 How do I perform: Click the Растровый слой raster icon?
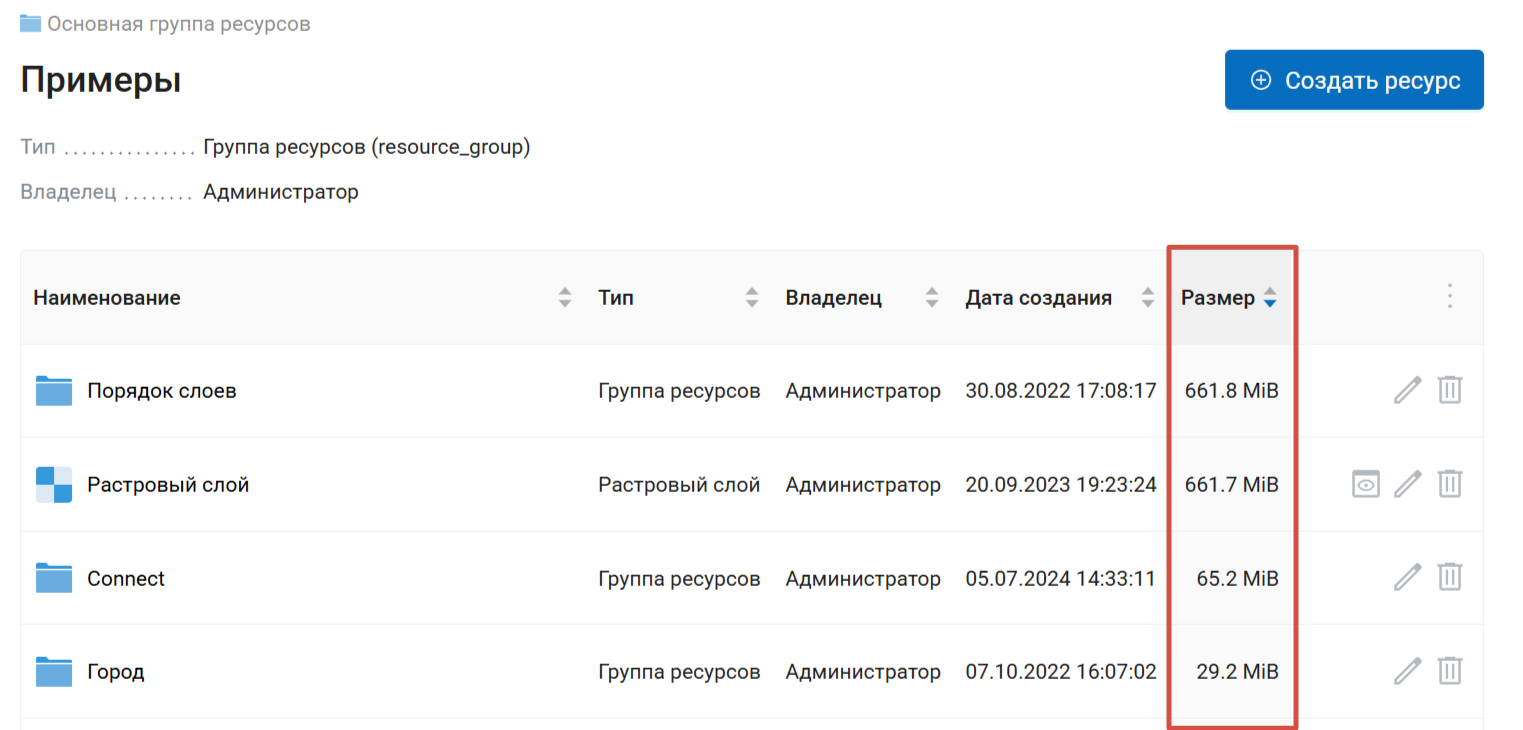tap(54, 485)
